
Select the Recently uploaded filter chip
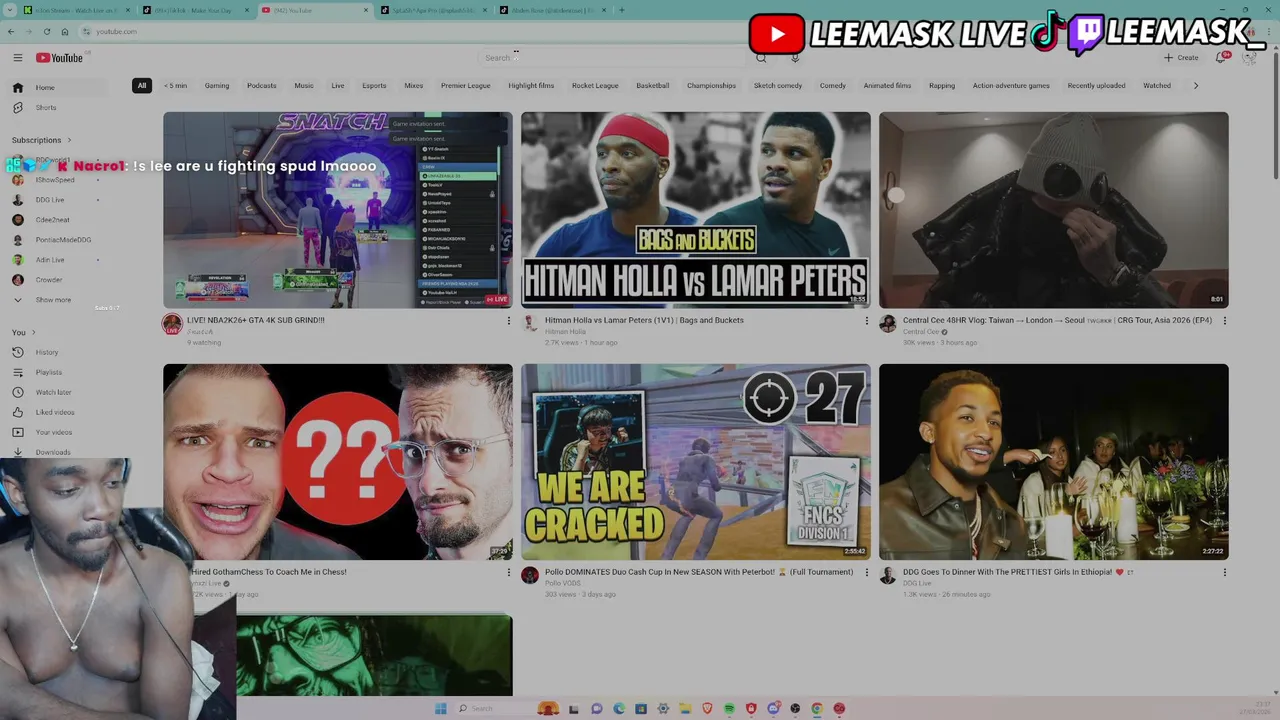[x=1096, y=85]
